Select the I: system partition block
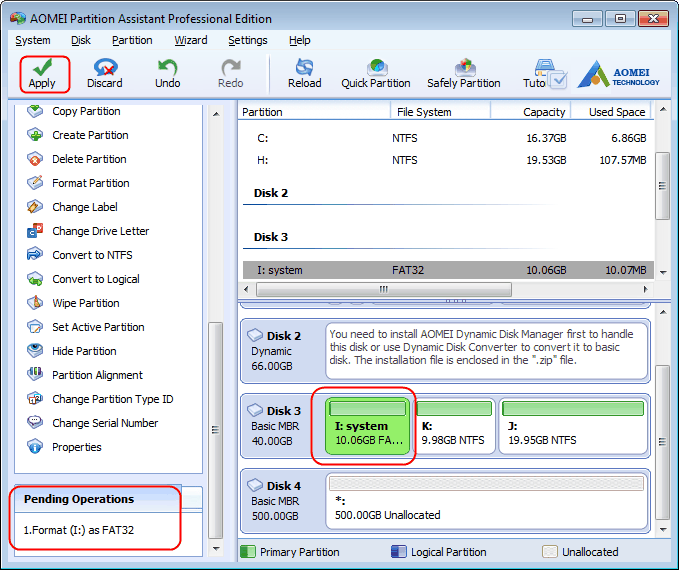The width and height of the screenshot is (679, 570). [367, 426]
